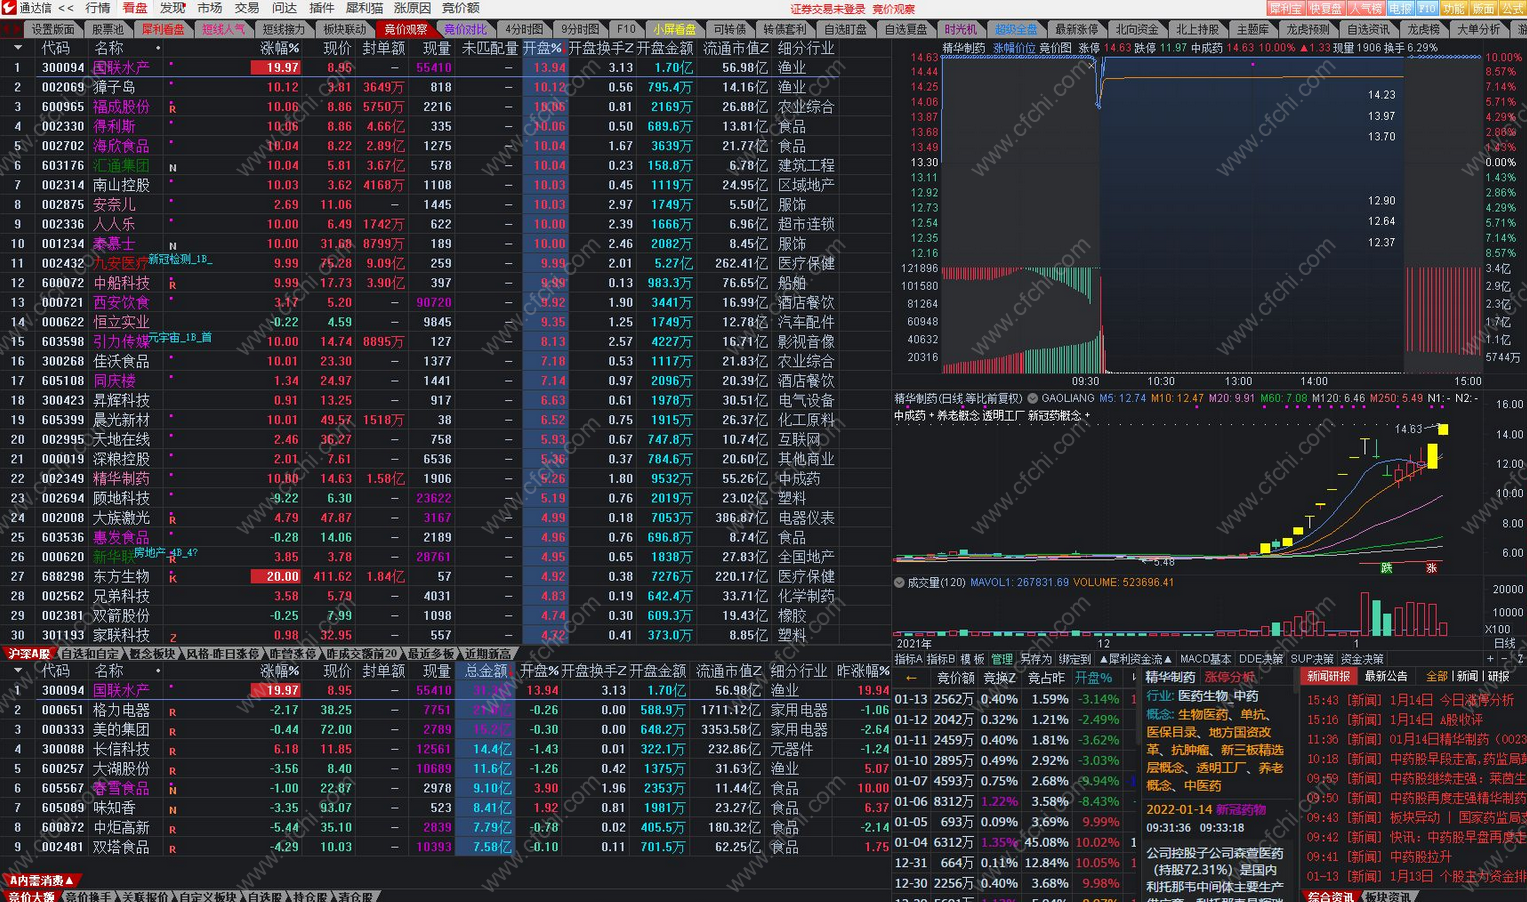Screen dimensions: 1527x902
Task: Click the 电报 toolbar button
Action: [x=1400, y=8]
